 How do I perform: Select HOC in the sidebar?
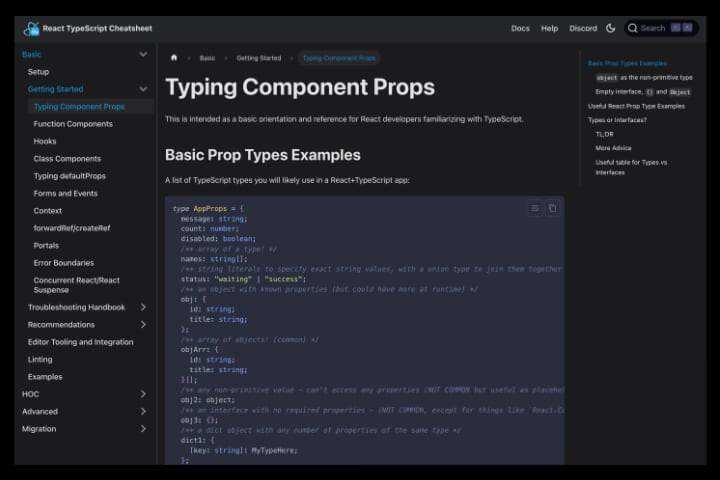coord(30,394)
